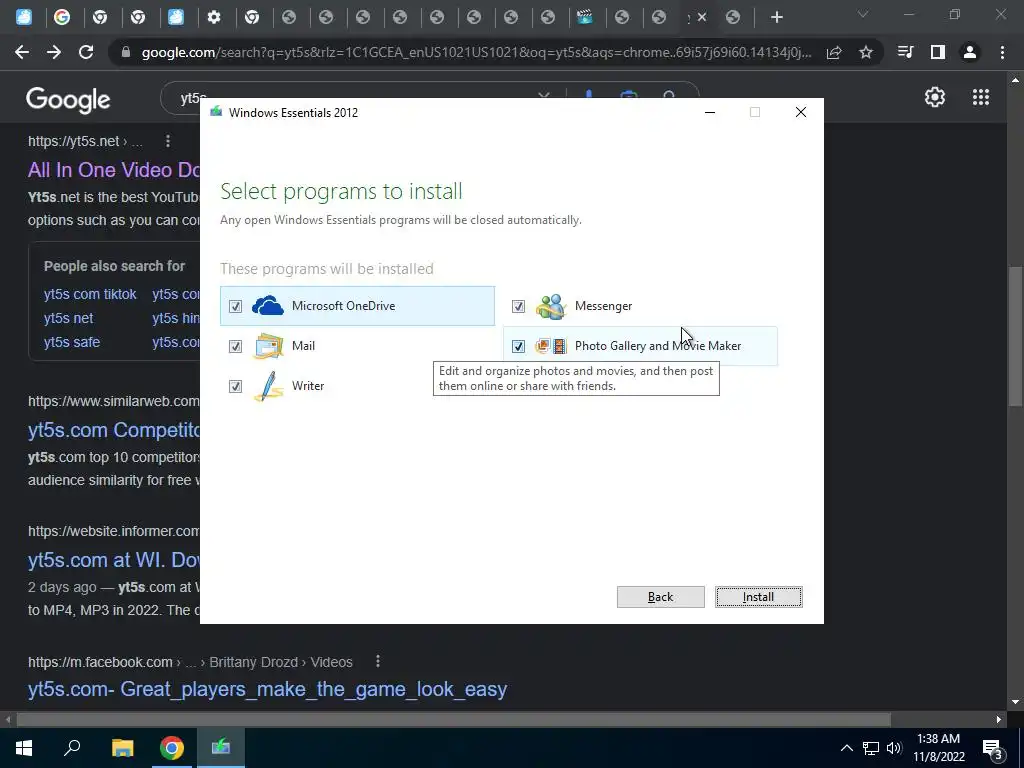Image resolution: width=1024 pixels, height=768 pixels.
Task: Open Google quick settings gear
Action: pos(935,97)
